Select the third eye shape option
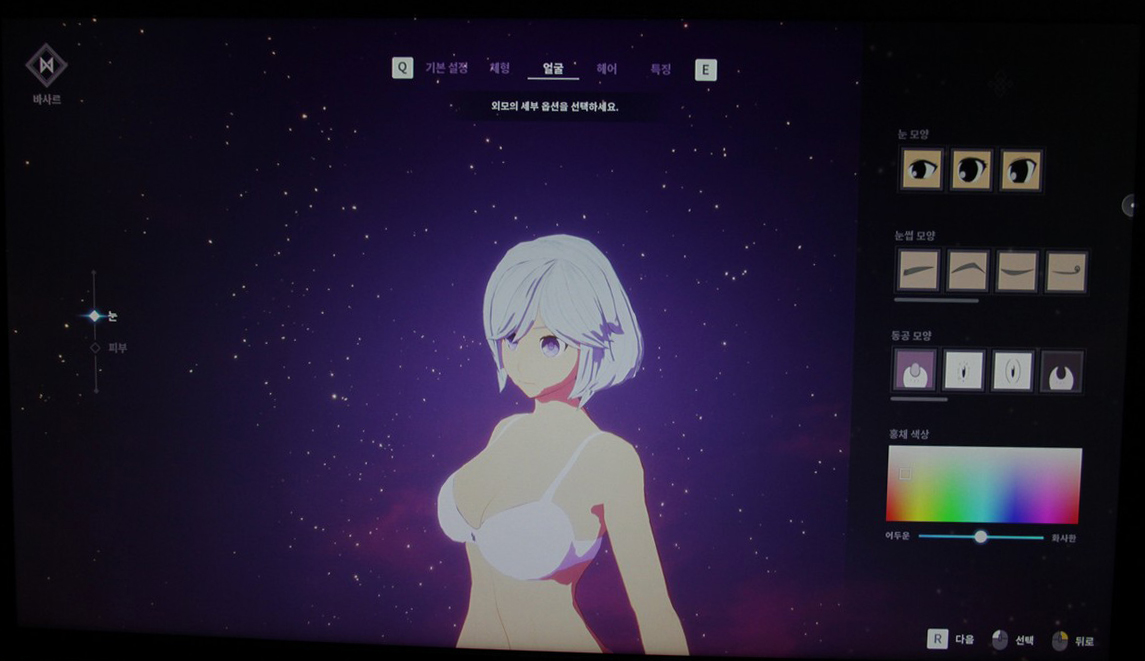This screenshot has height=661, width=1145. point(1021,170)
